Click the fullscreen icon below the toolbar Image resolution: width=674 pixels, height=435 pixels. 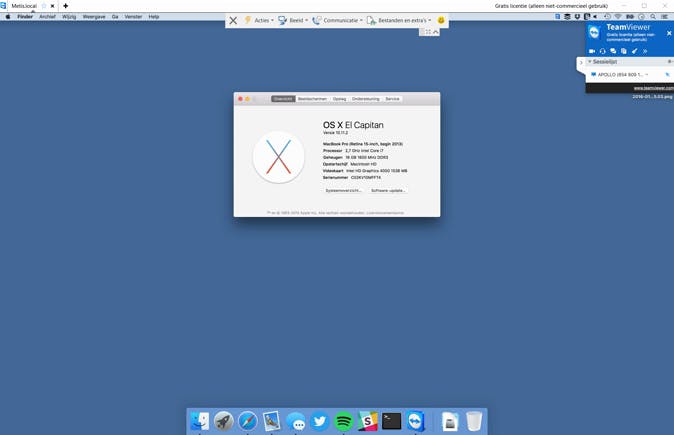[x=428, y=32]
